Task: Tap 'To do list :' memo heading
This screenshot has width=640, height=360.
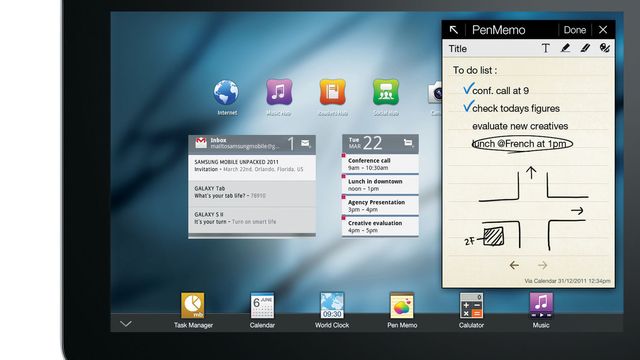Action: click(x=475, y=70)
